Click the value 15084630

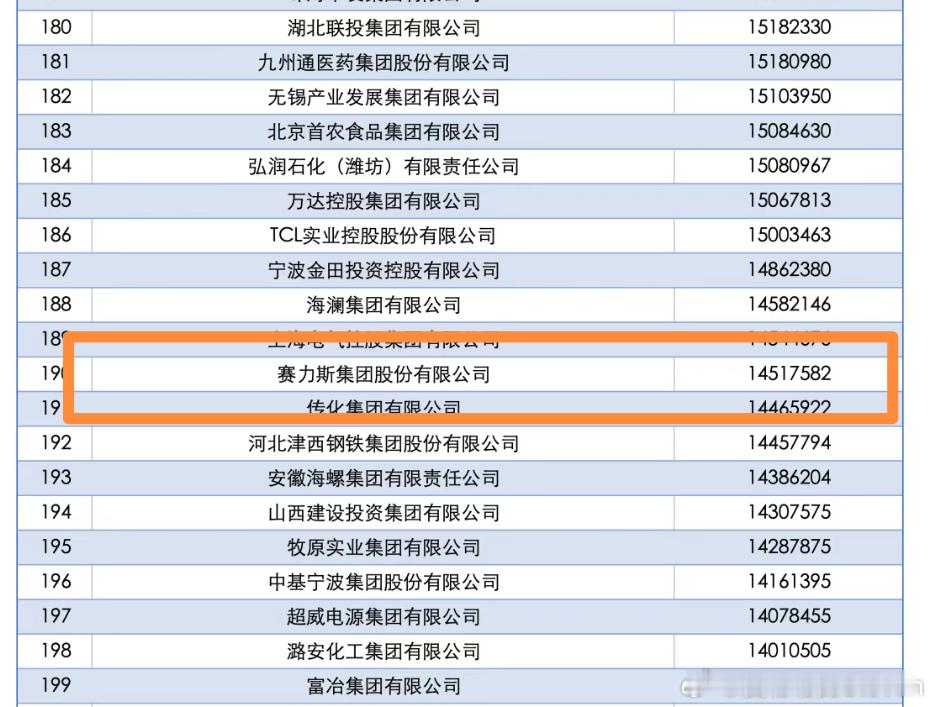click(x=789, y=131)
